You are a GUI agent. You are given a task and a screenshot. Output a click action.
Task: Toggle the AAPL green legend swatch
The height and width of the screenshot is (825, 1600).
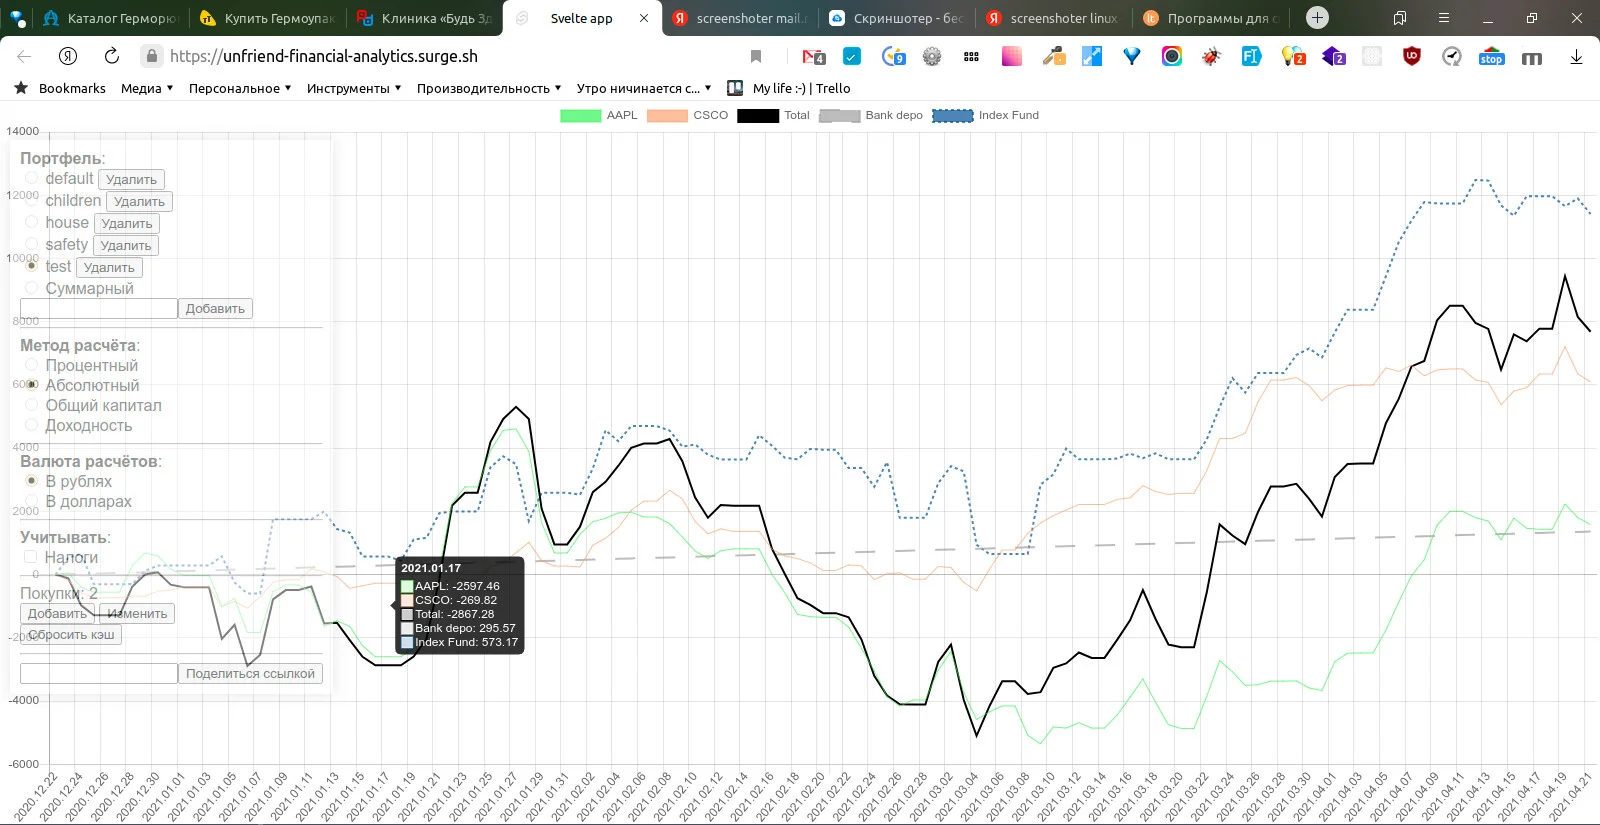(x=580, y=116)
